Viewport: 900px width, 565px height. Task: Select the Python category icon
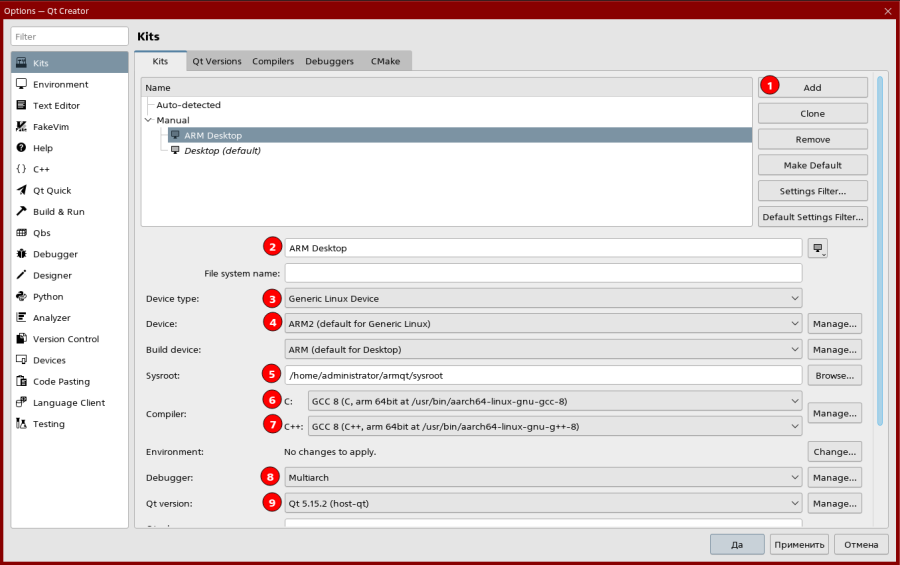click(x=21, y=297)
